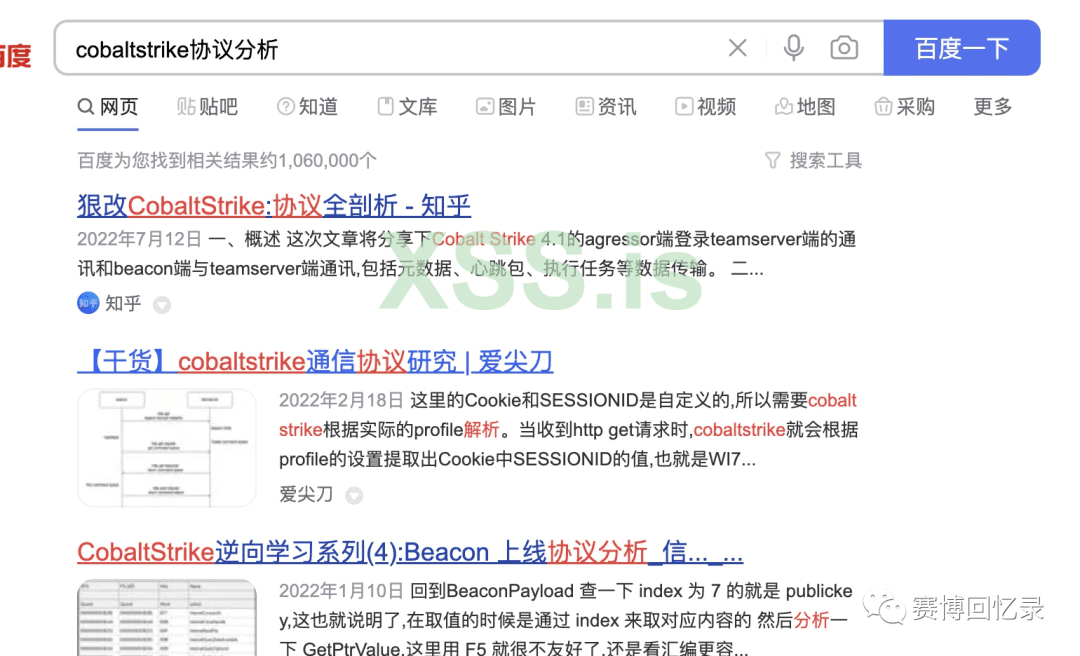The height and width of the screenshot is (656, 1080).
Task: Open the 采购 tab
Action: click(x=904, y=107)
